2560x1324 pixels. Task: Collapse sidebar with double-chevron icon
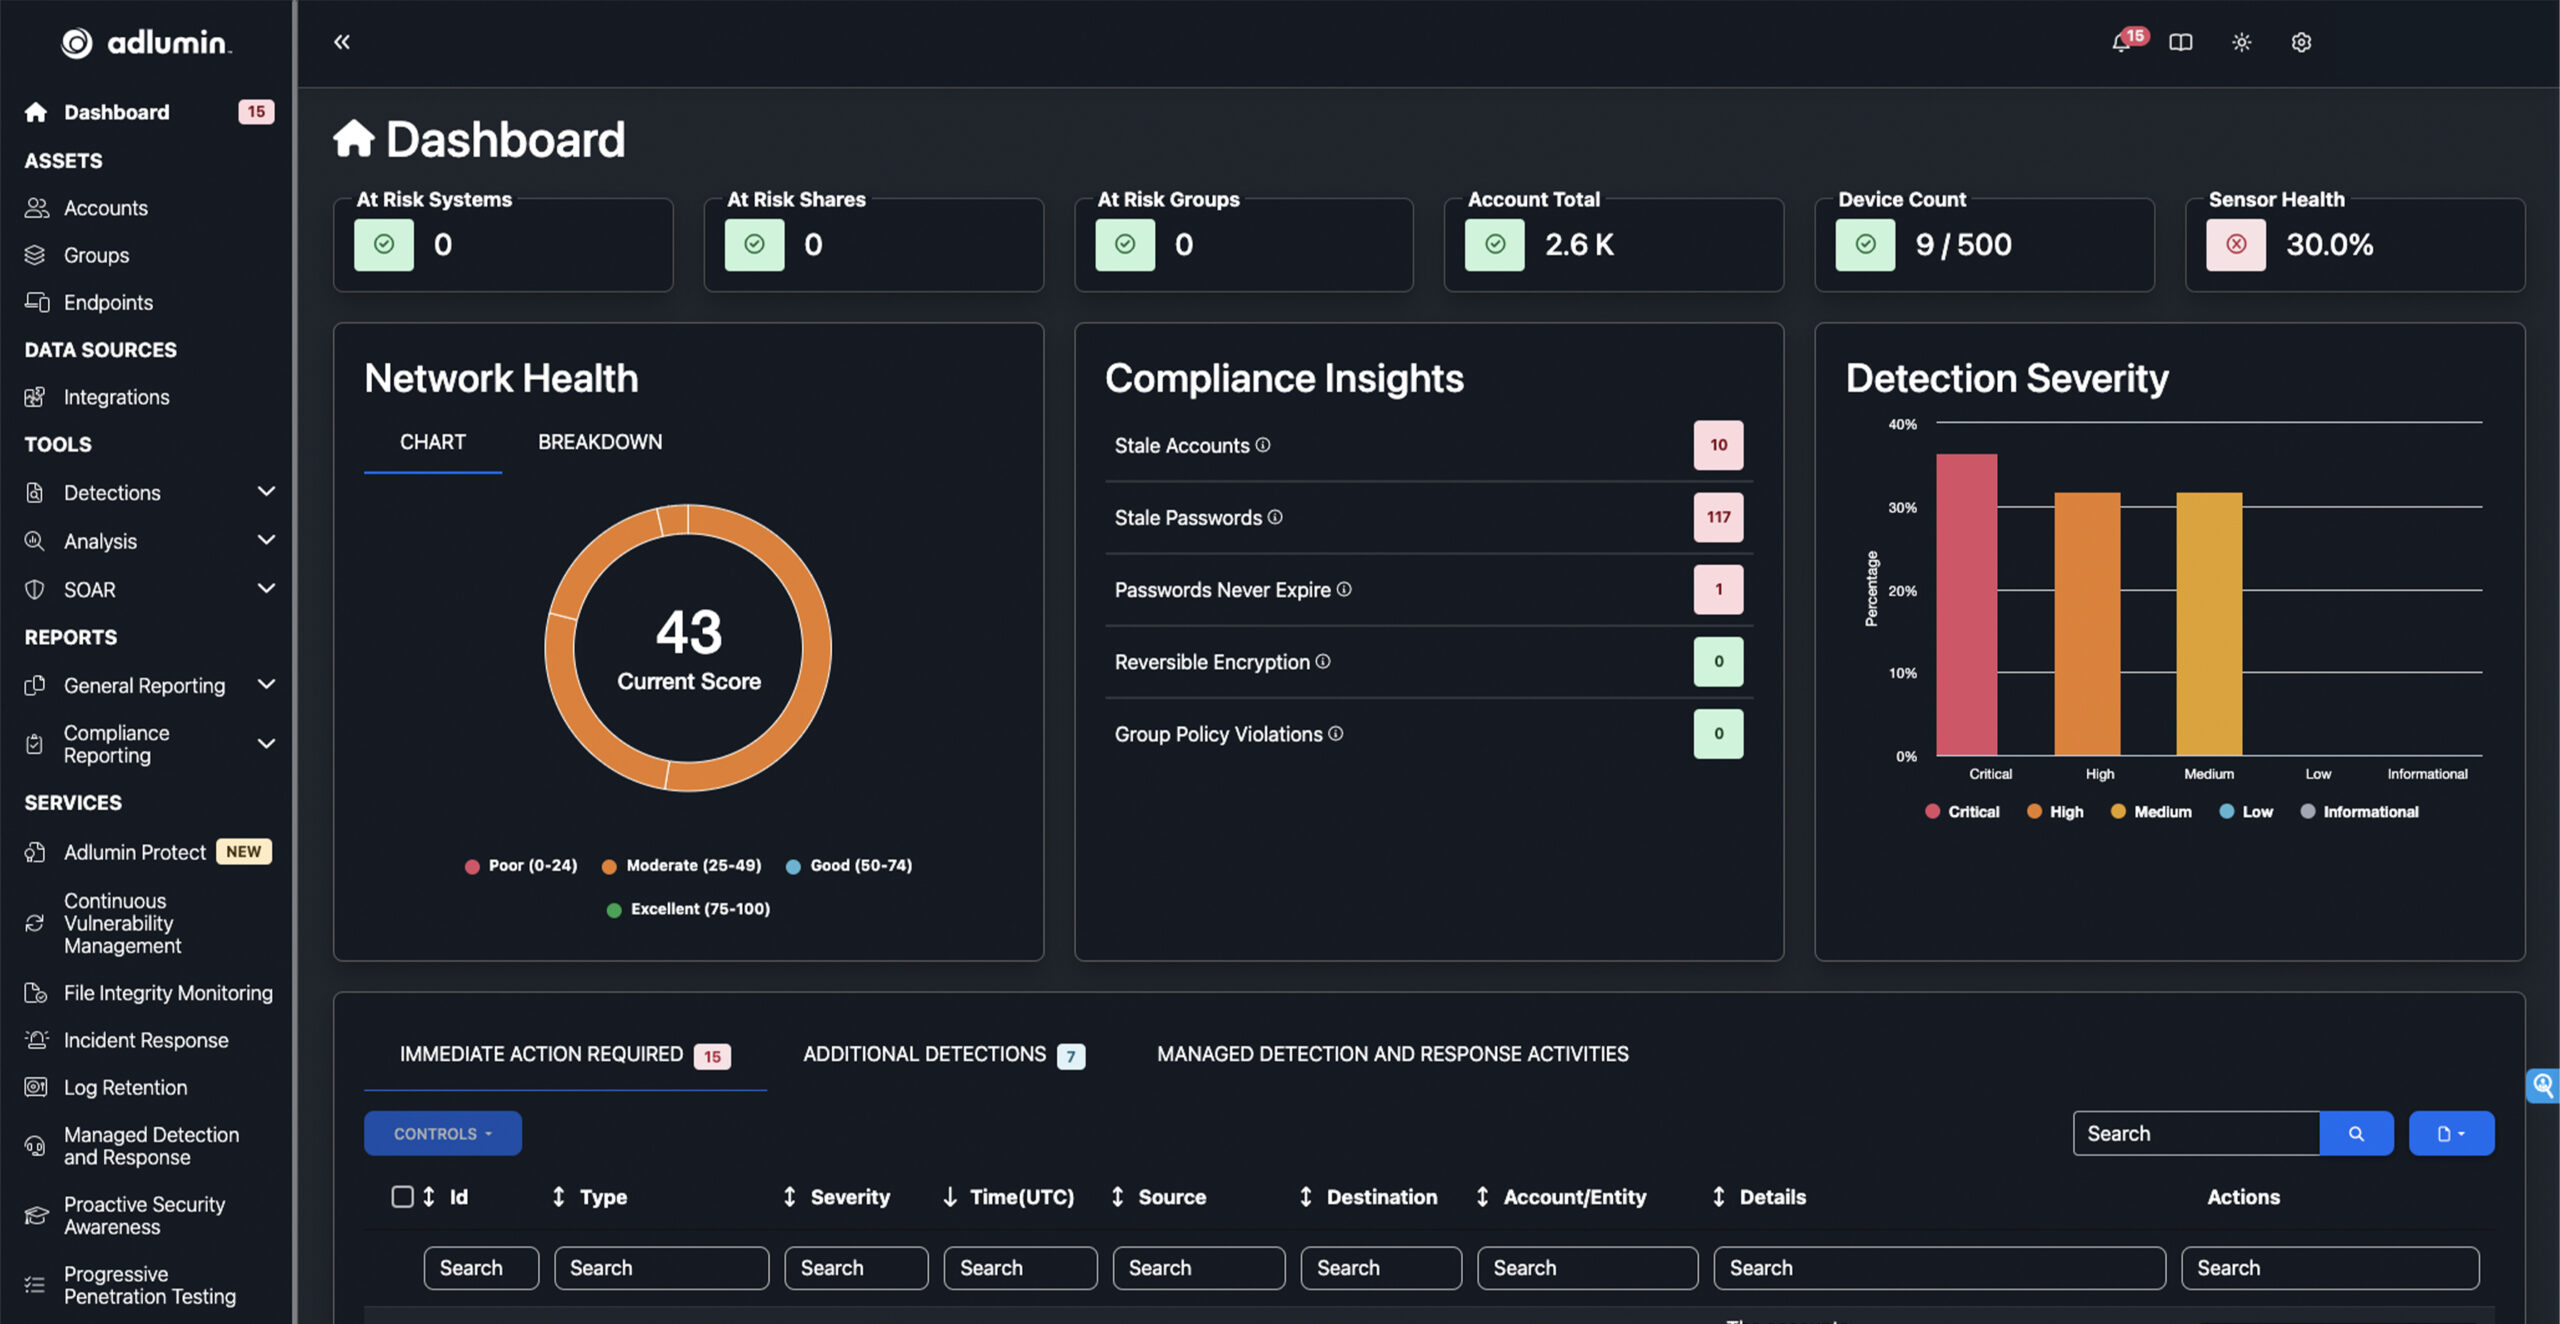point(342,42)
